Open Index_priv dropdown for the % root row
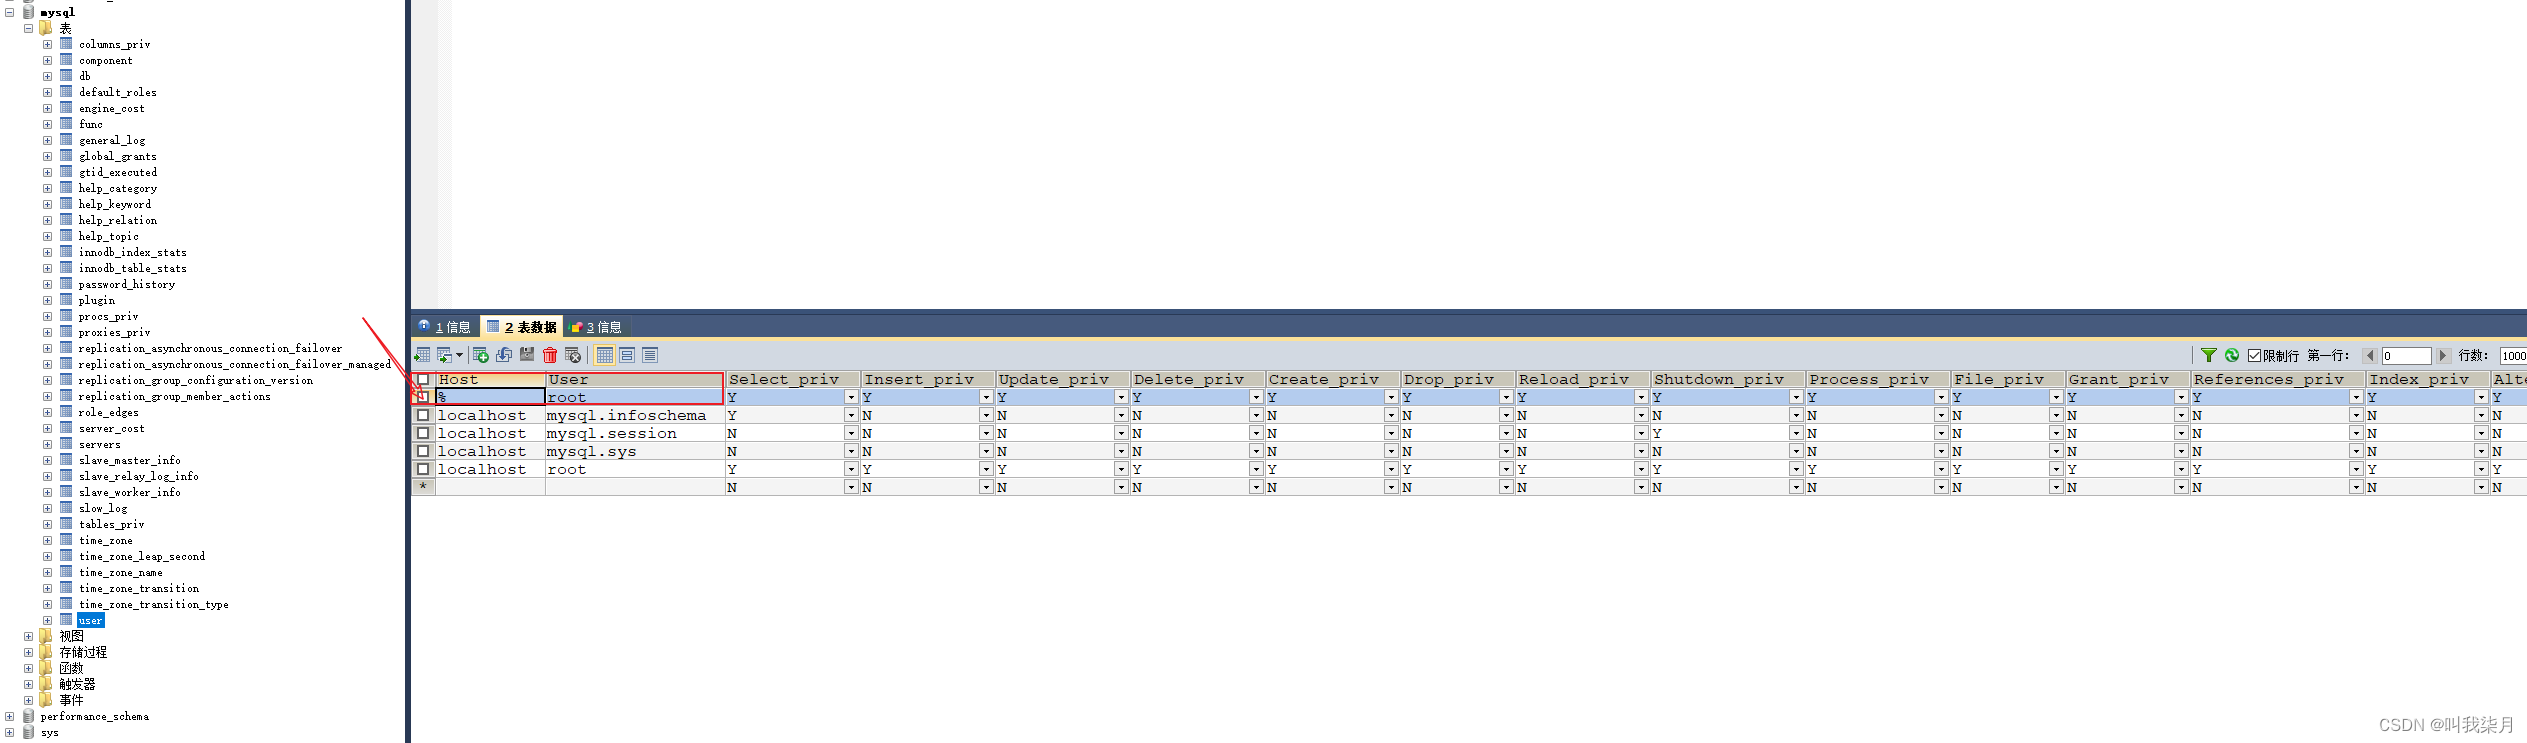Image resolution: width=2527 pixels, height=743 pixels. (x=2481, y=397)
